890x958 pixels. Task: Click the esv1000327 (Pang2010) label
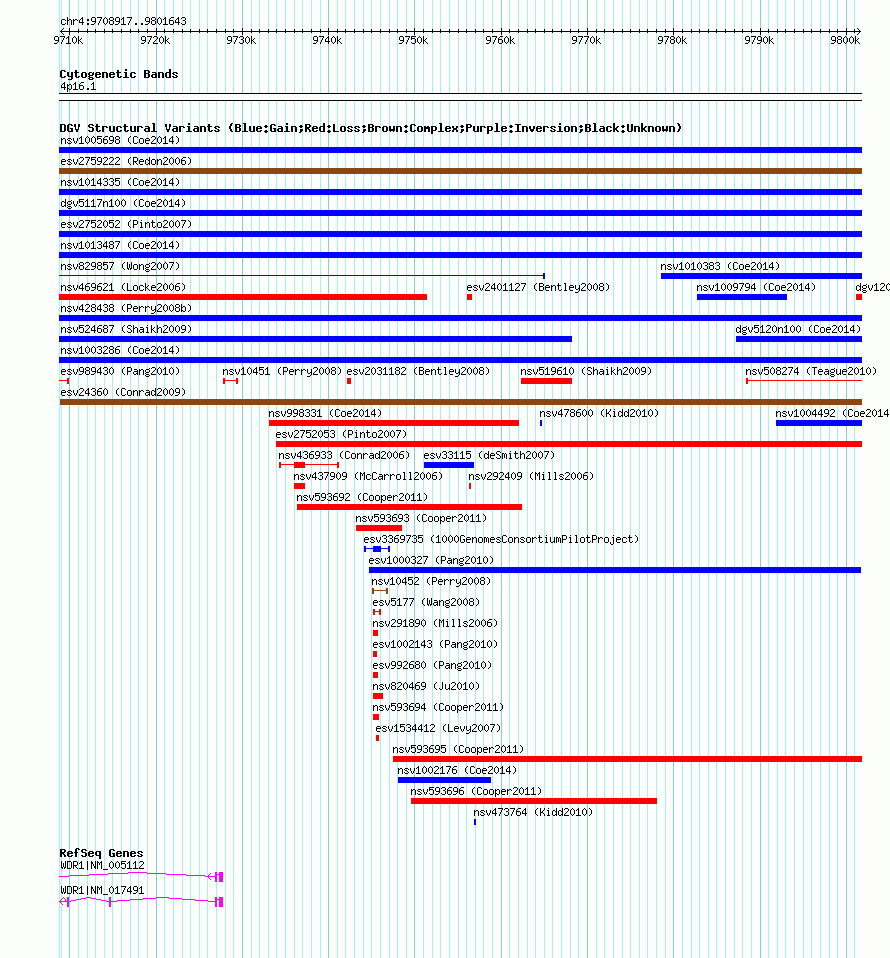[x=431, y=560]
